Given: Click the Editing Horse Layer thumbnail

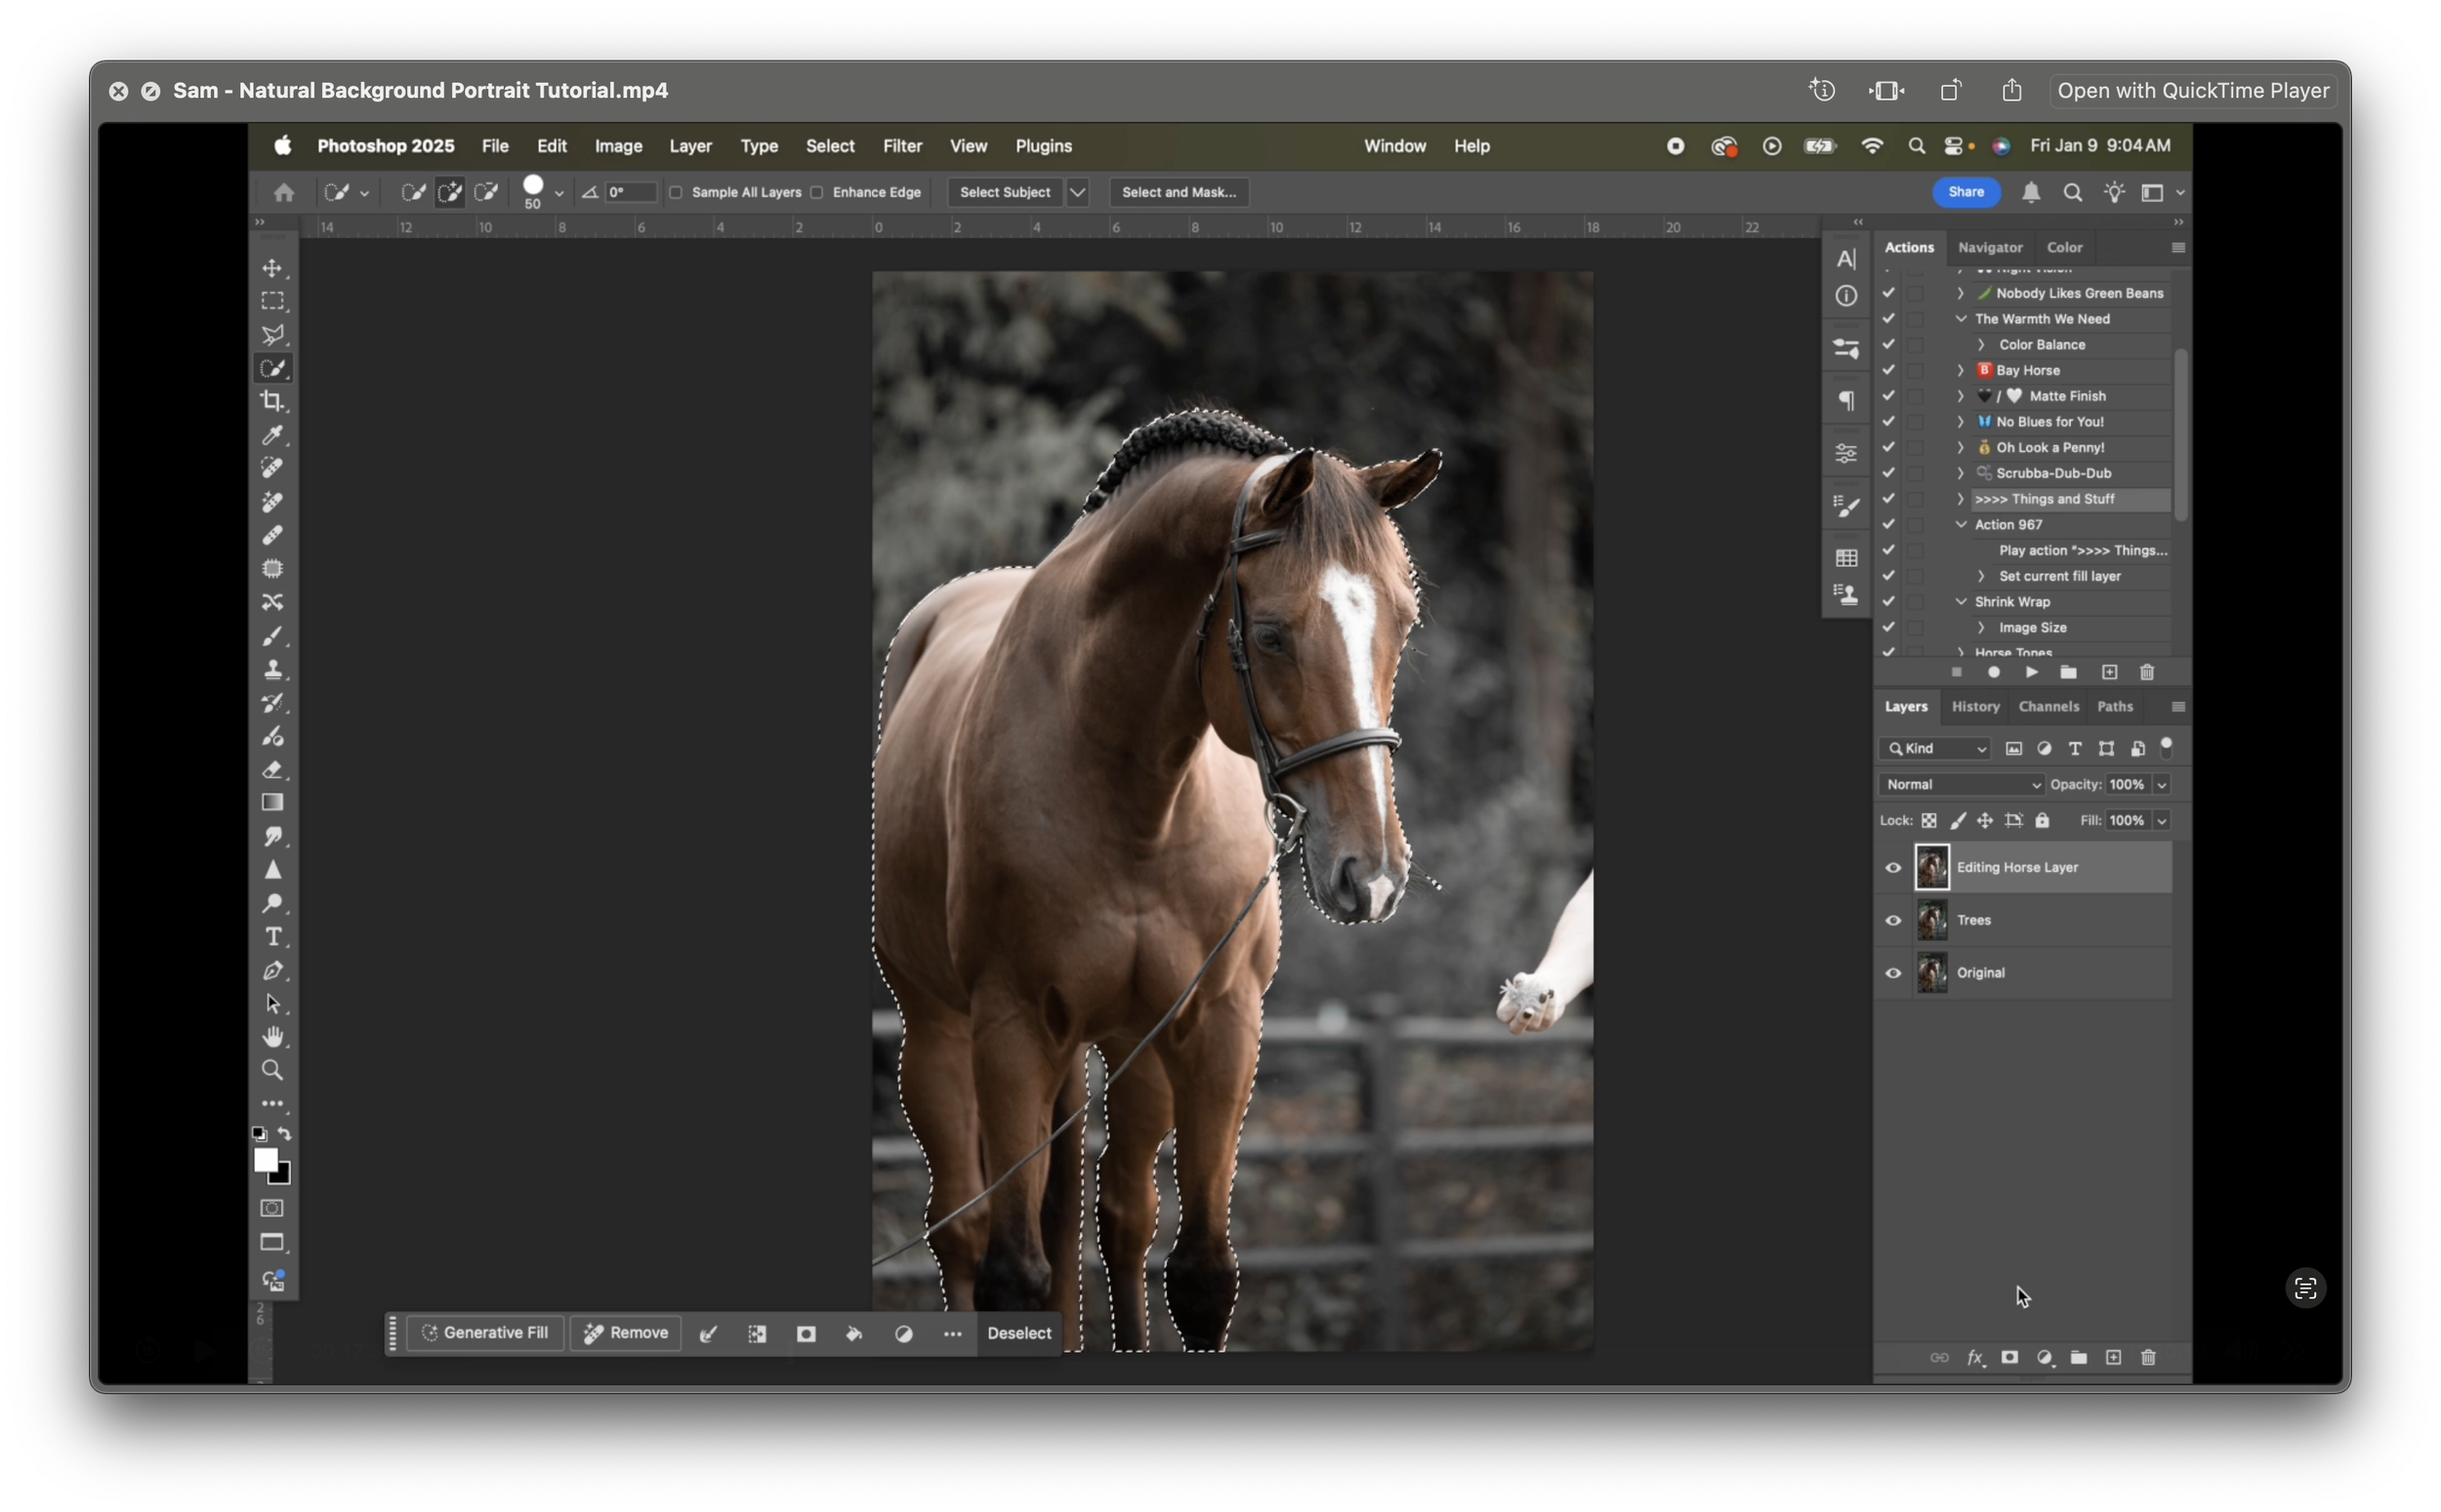Looking at the screenshot, I should [x=1932, y=867].
